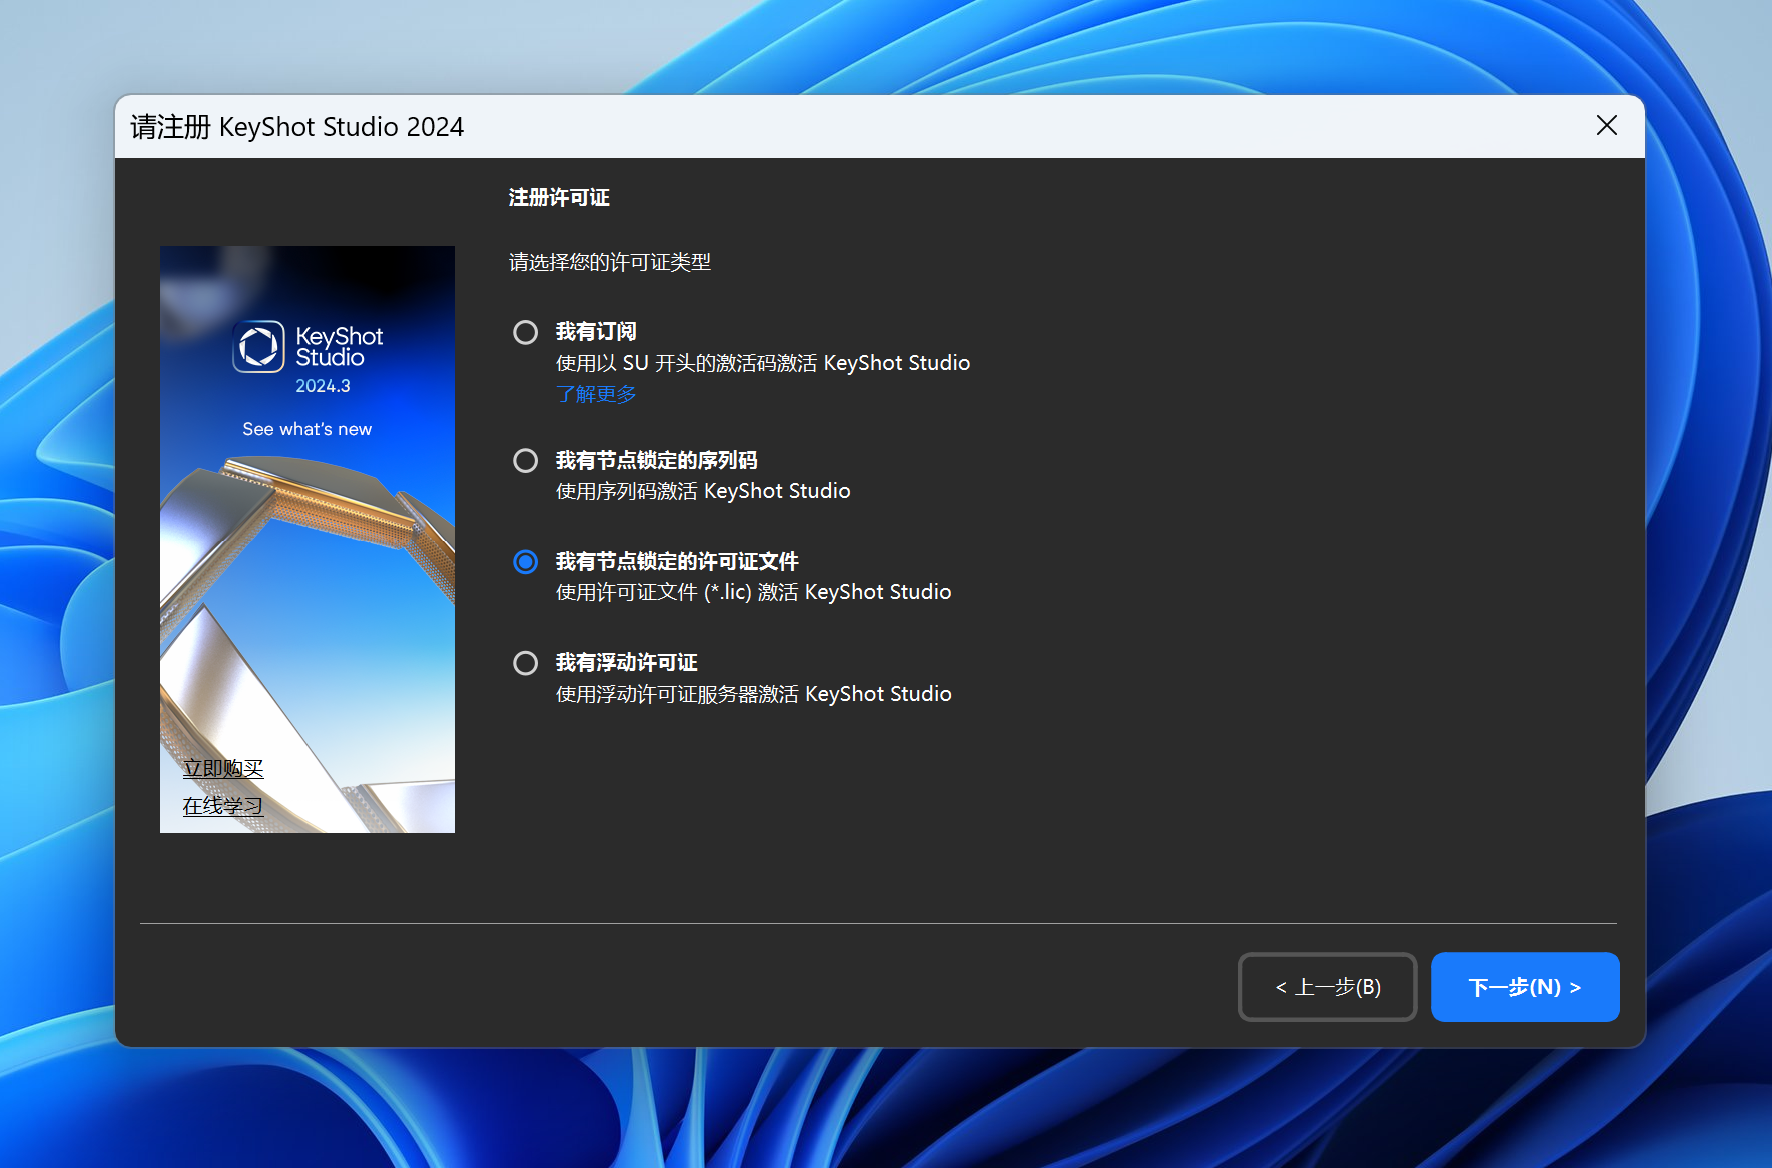Click description 使用序列码激活 KeyShot Studio

click(x=703, y=491)
